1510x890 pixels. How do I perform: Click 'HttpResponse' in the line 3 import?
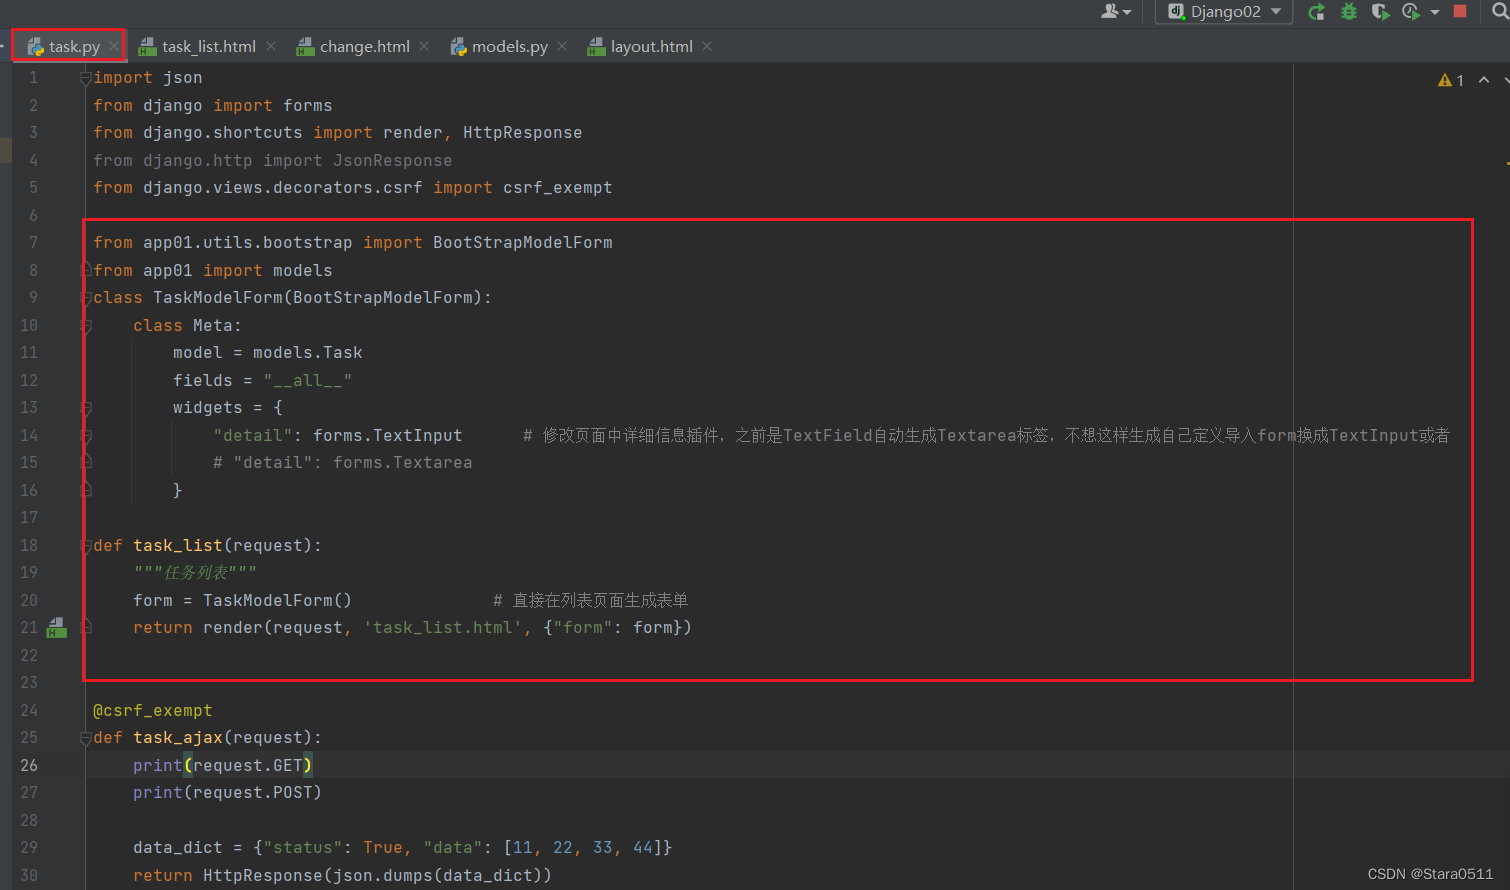pyautogui.click(x=523, y=133)
